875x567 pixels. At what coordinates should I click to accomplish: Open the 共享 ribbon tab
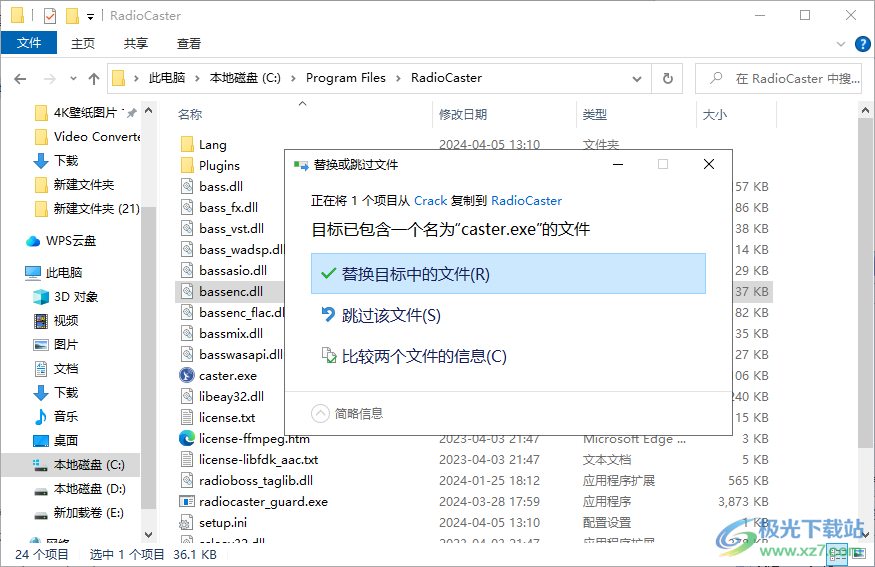click(x=136, y=44)
